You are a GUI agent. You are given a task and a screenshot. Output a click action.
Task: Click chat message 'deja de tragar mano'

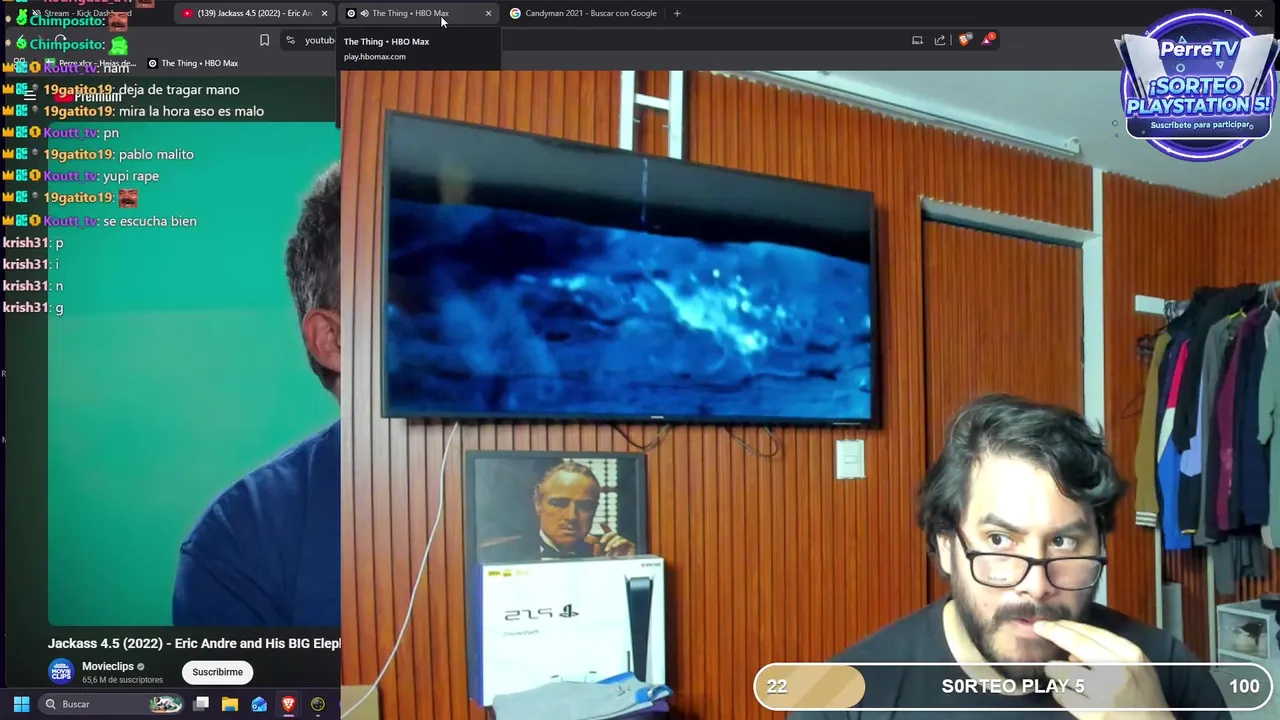[179, 90]
